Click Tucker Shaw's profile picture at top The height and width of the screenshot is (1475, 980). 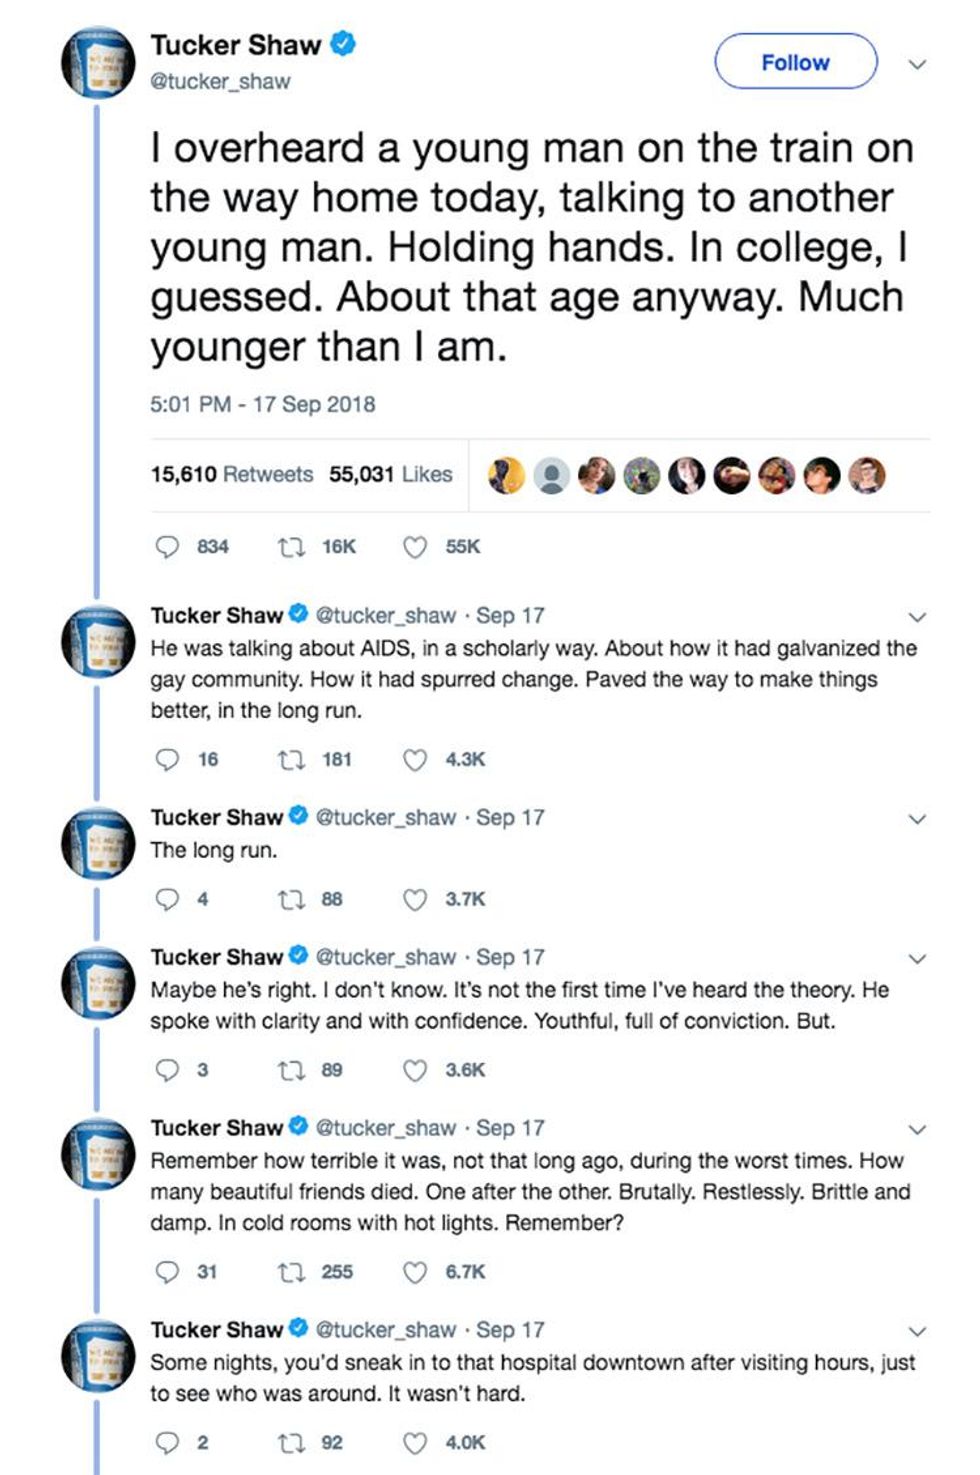coord(97,62)
